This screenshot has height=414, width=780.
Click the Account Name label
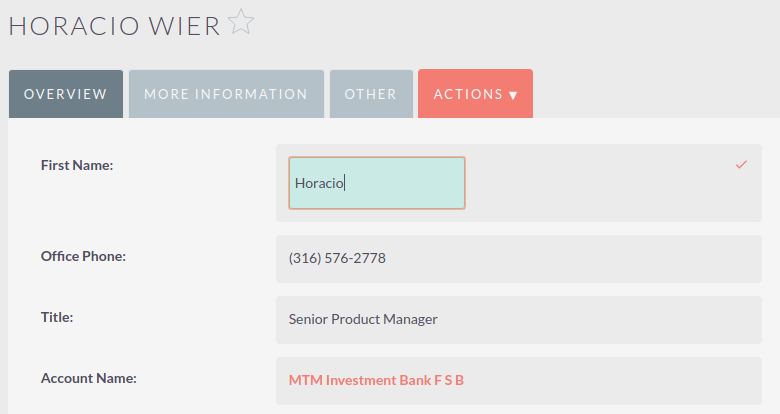[89, 378]
